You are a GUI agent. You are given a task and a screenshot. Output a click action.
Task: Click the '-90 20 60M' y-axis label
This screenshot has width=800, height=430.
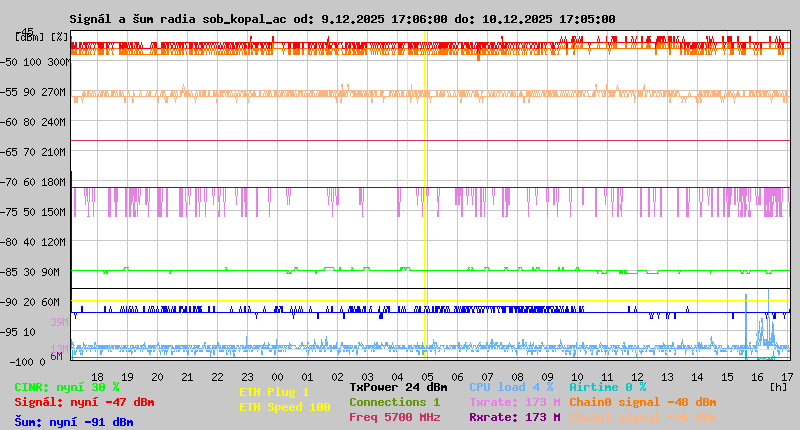point(30,302)
